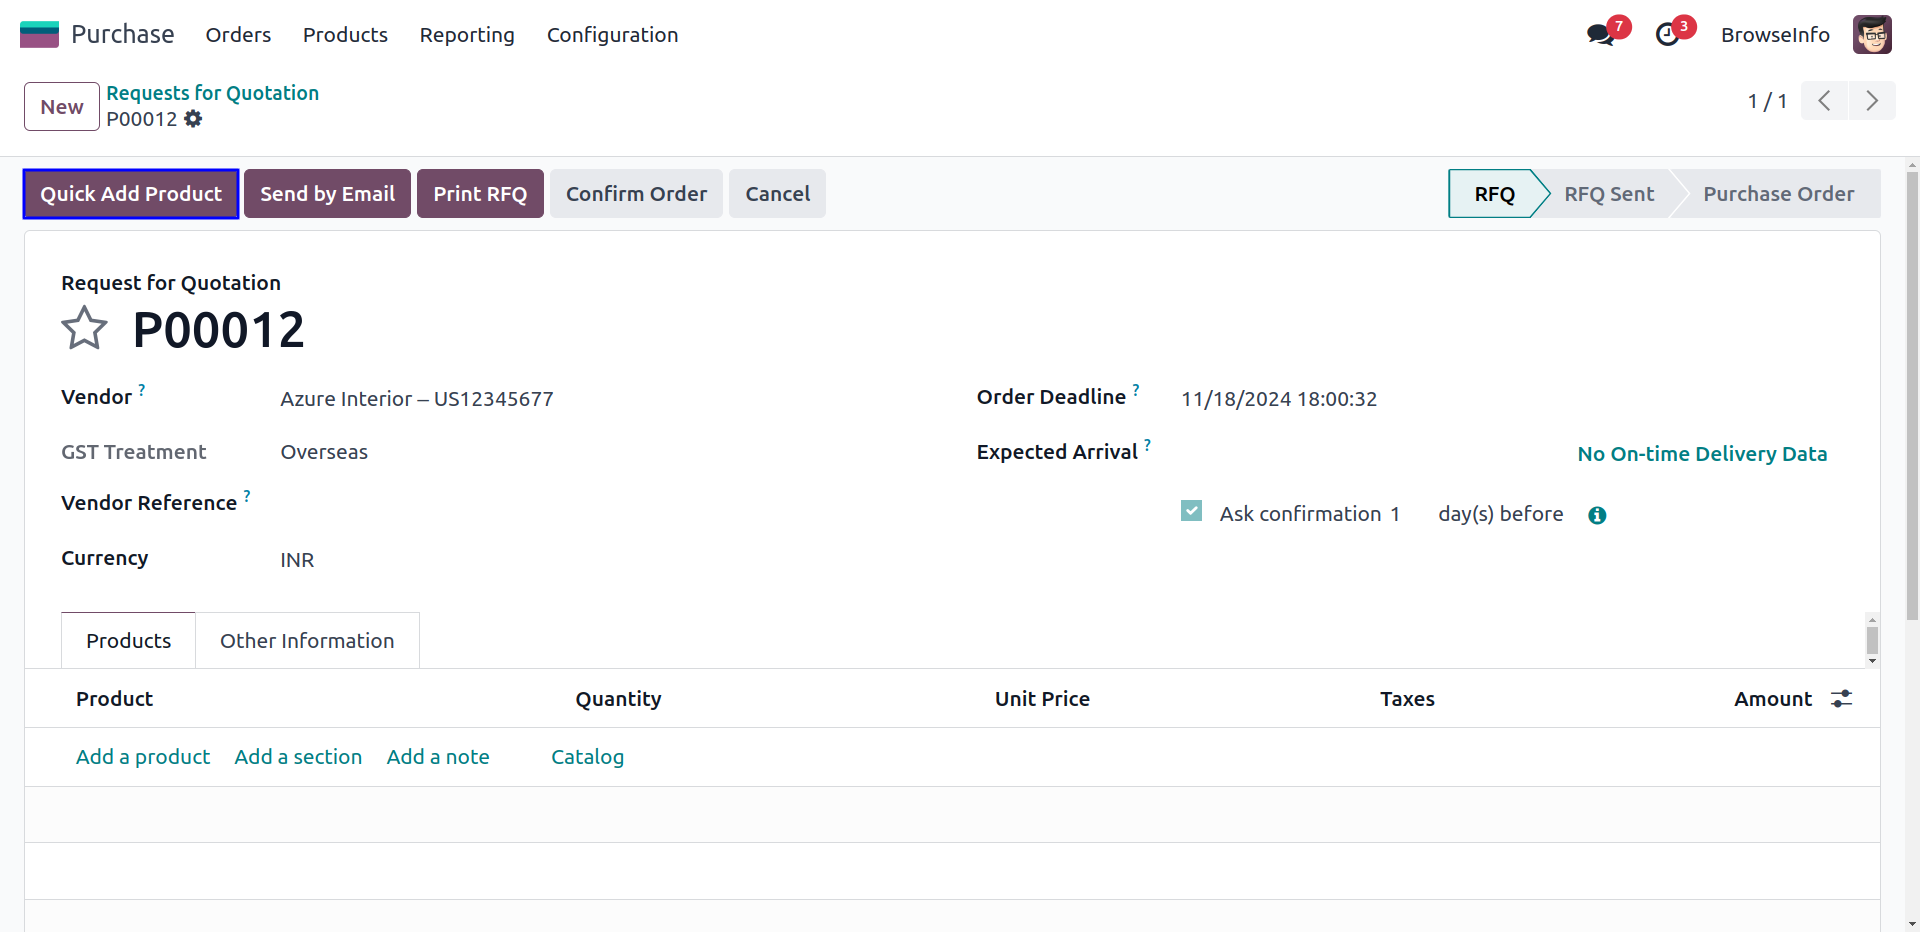This screenshot has height=932, width=1920.
Task: Switch to the Other Information tab
Action: (x=307, y=641)
